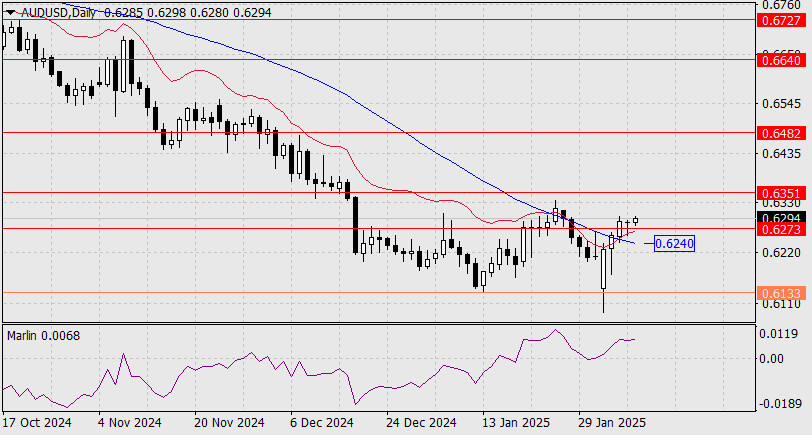The height and width of the screenshot is (435, 812).
Task: Click the Marlin 0.0068 indicator label
Action: pos(44,336)
